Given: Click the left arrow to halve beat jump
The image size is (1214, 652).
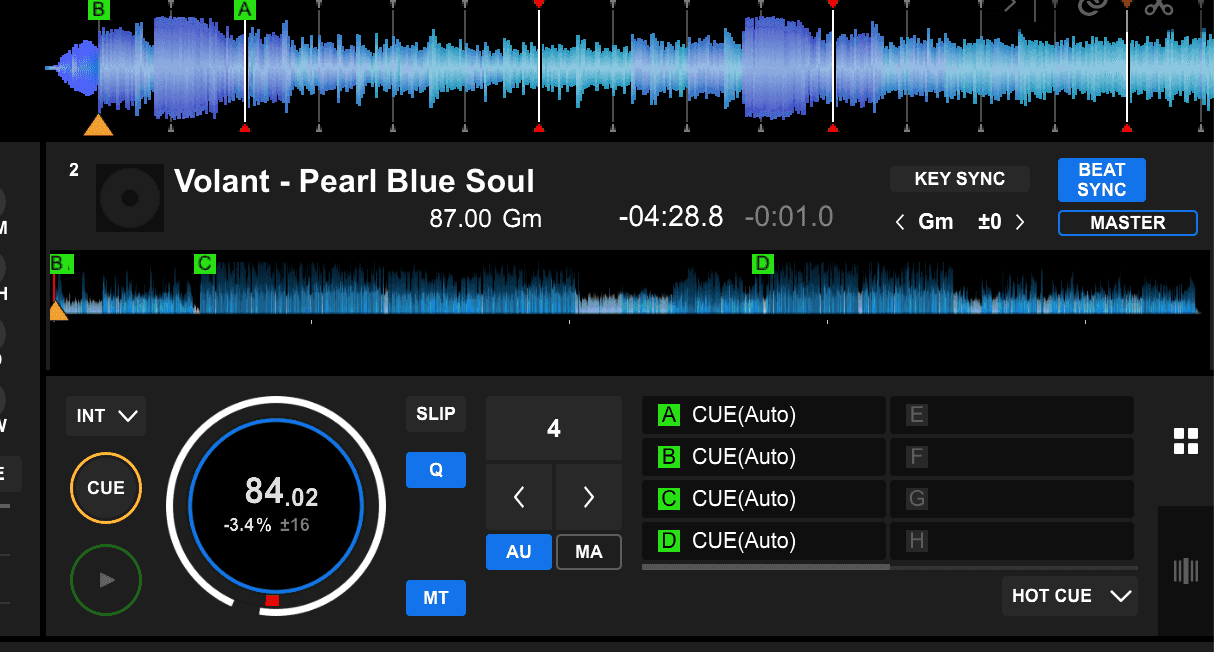Looking at the screenshot, I should pos(519,496).
